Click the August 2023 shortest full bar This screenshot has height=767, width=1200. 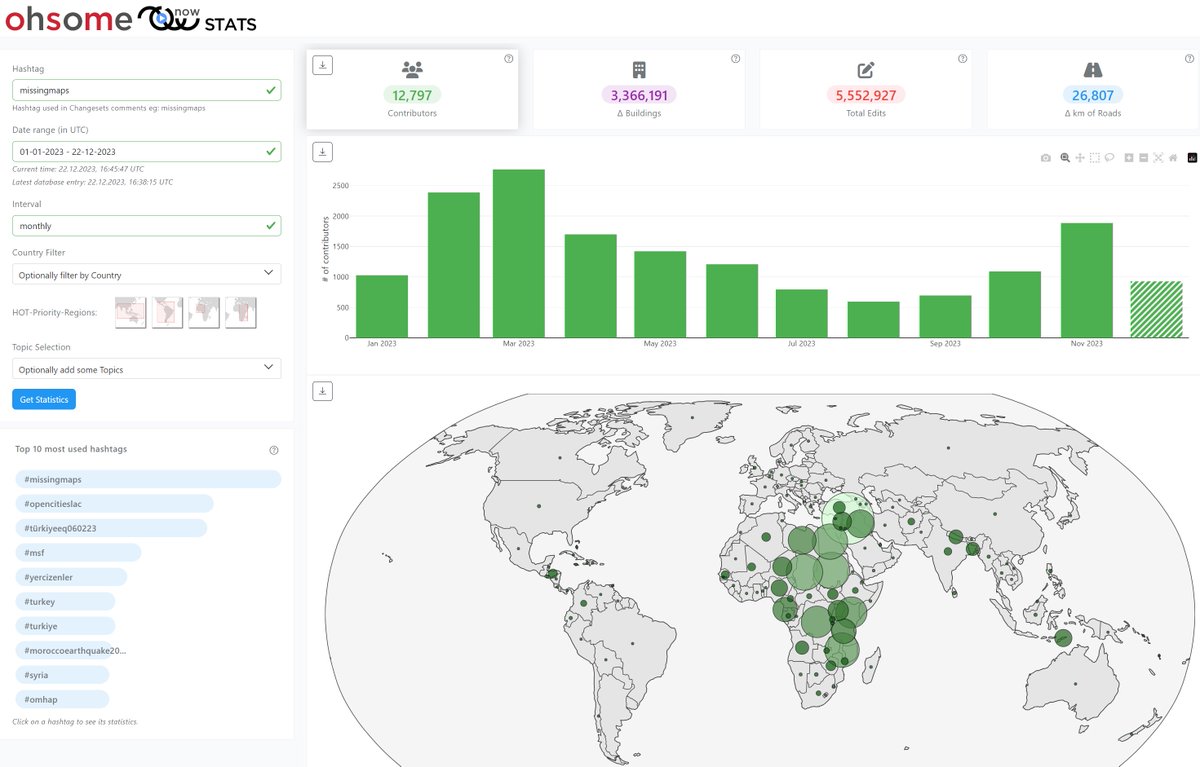(x=874, y=319)
